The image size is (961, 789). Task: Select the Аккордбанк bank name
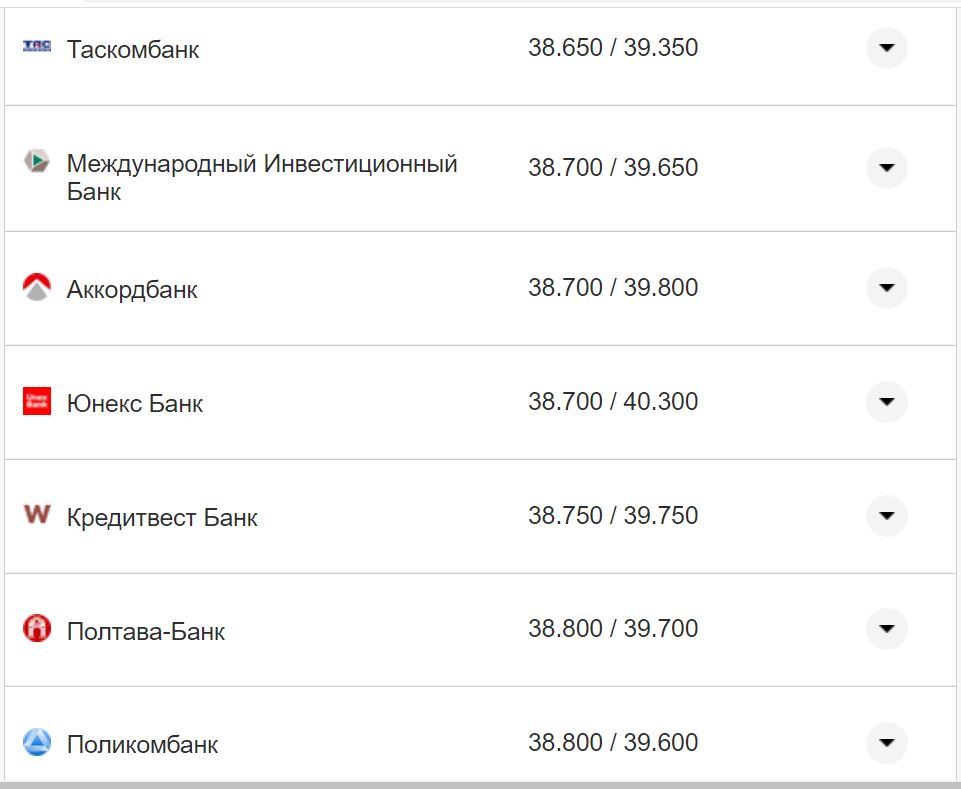point(131,289)
